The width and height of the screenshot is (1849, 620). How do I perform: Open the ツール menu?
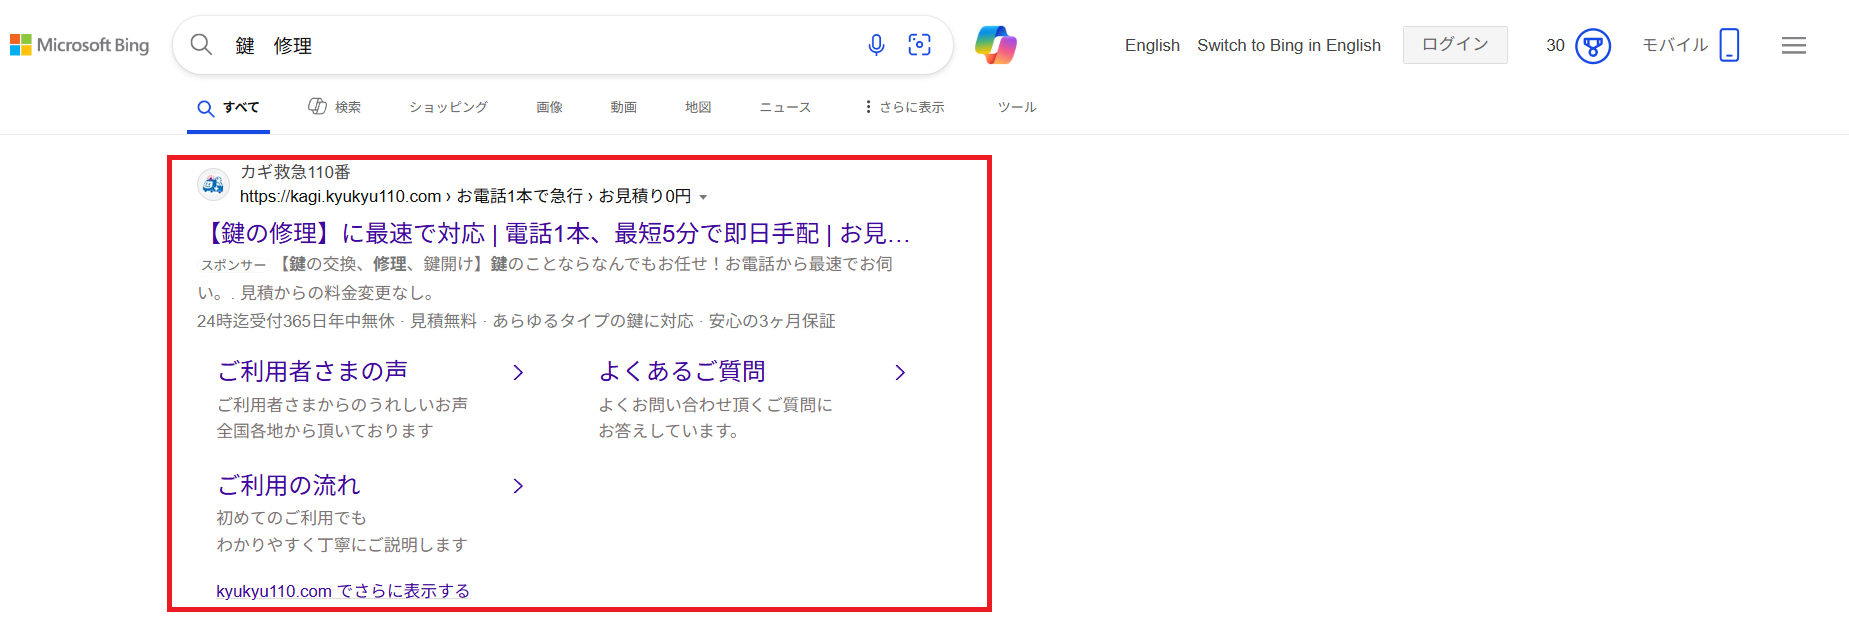(1017, 107)
